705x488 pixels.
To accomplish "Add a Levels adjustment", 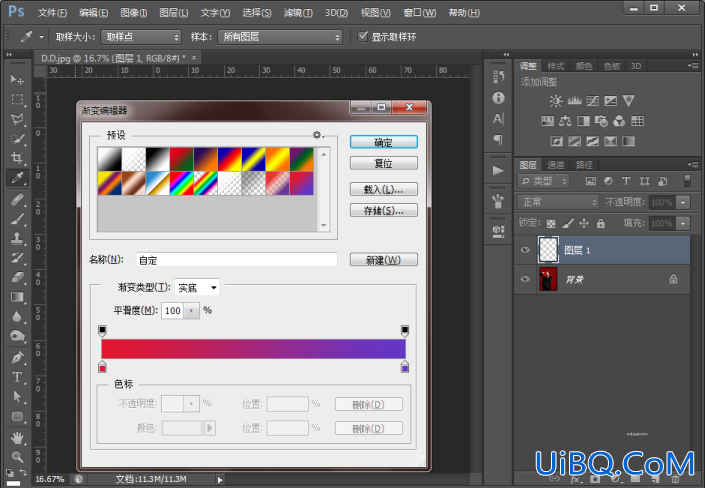I will coord(574,100).
